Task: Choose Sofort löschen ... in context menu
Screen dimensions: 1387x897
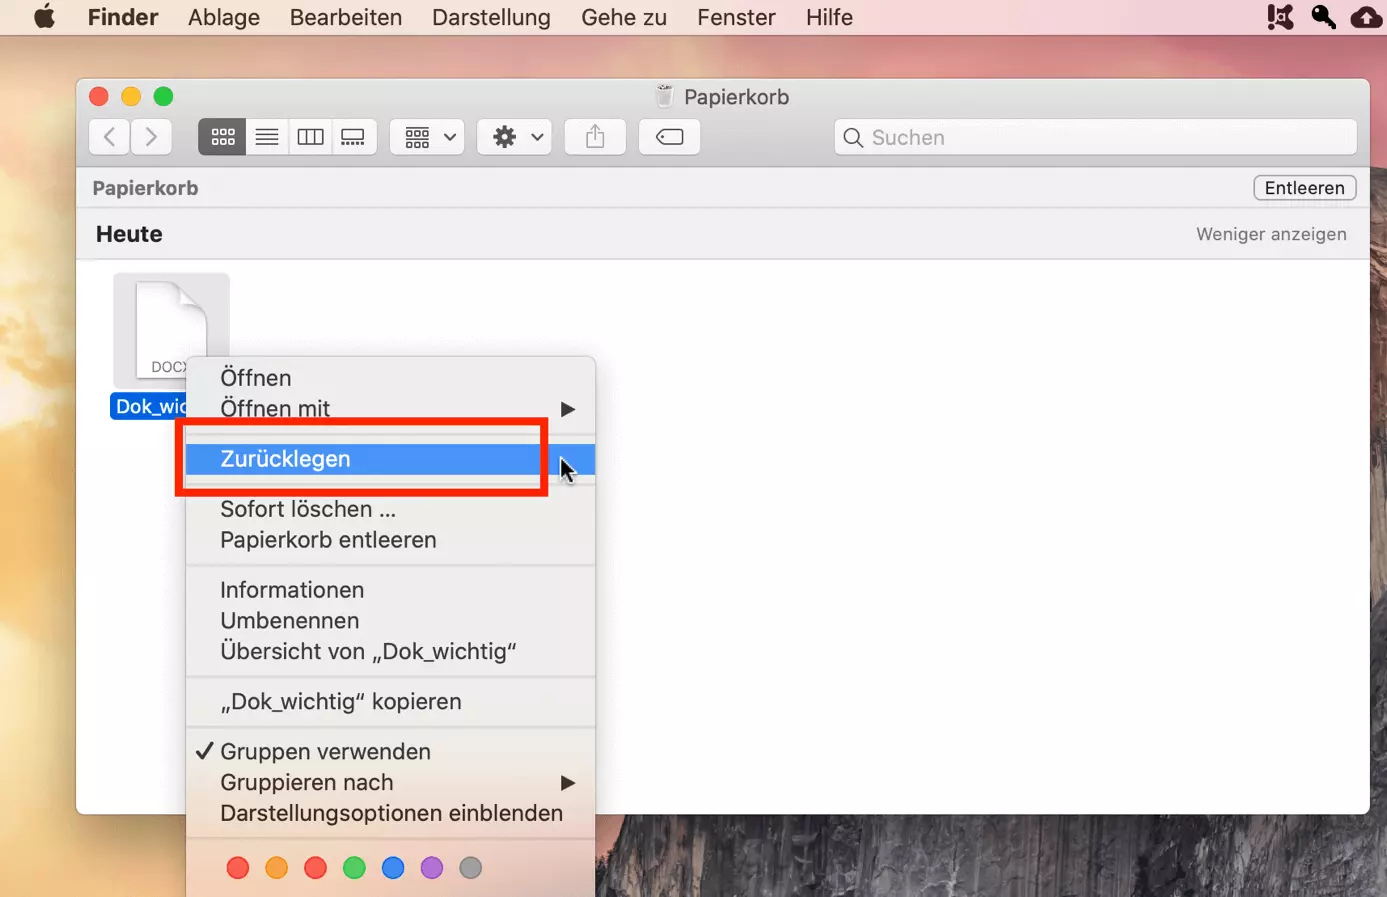Action: (390, 509)
